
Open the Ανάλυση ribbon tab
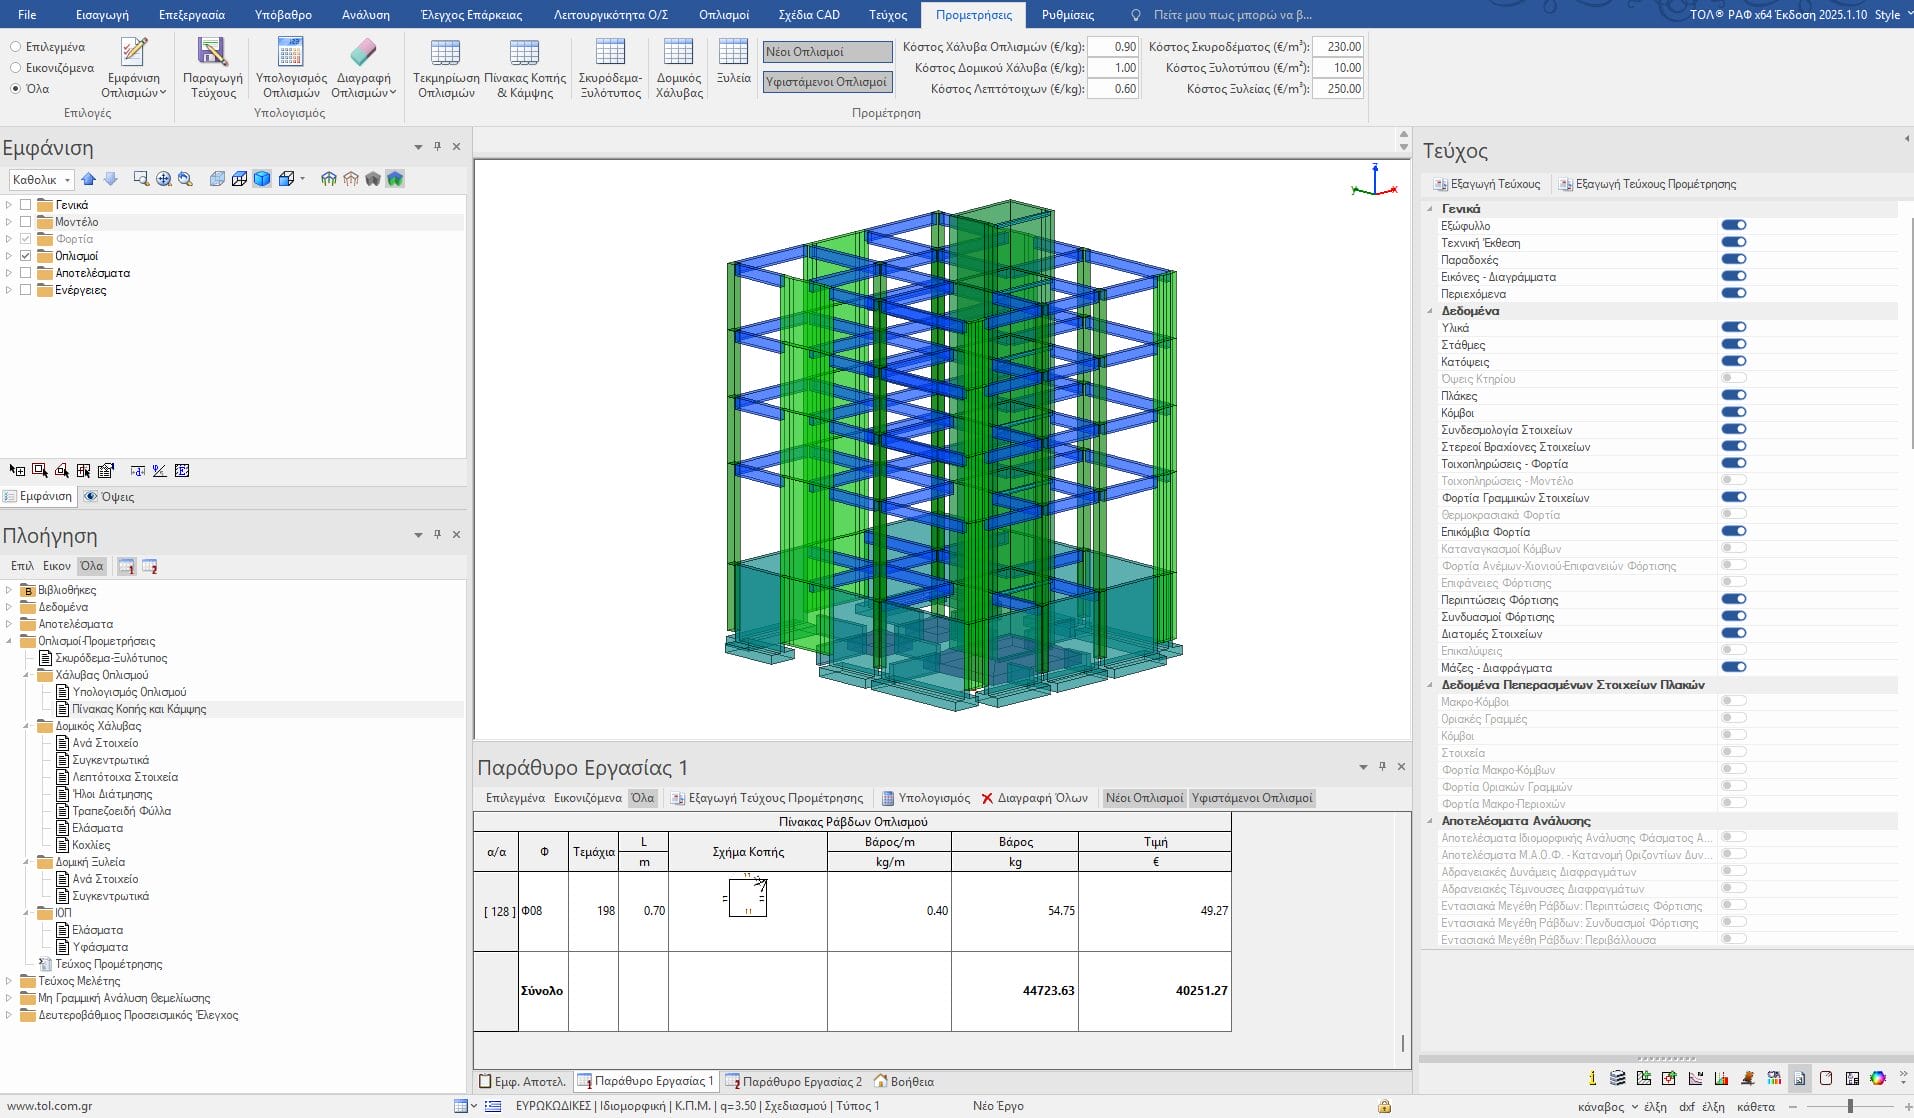(365, 15)
